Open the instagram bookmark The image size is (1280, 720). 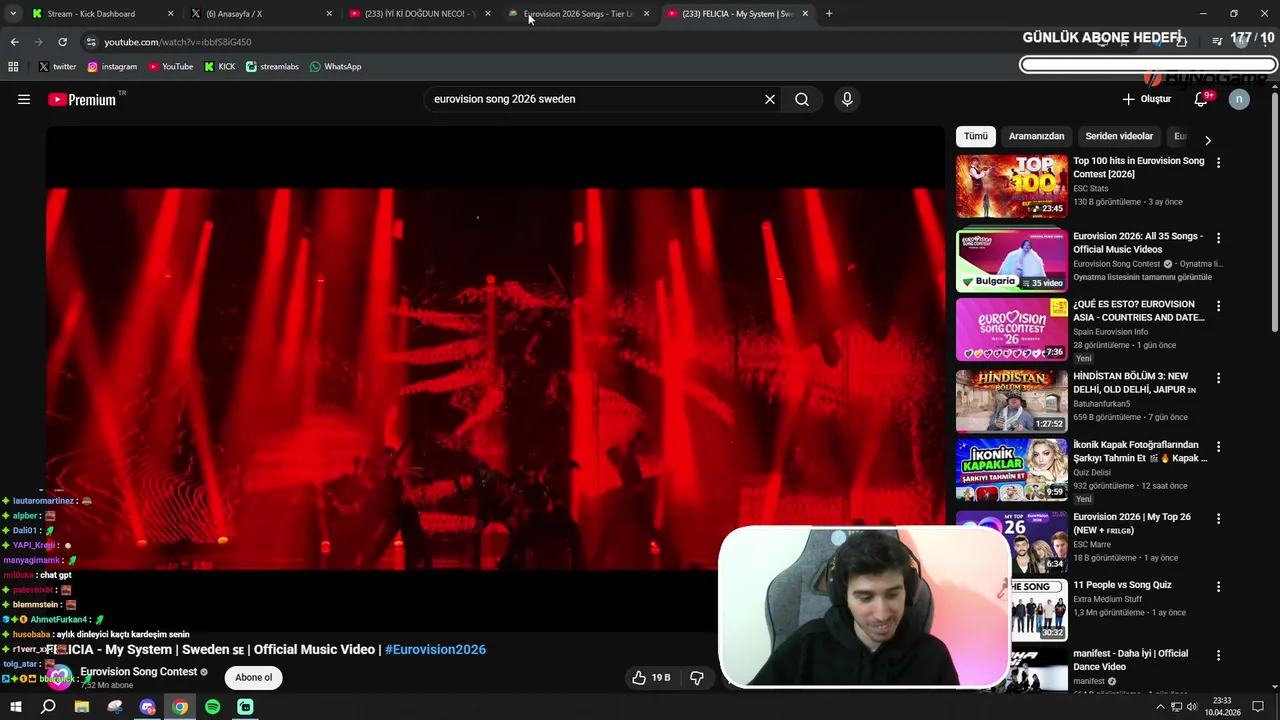112,67
